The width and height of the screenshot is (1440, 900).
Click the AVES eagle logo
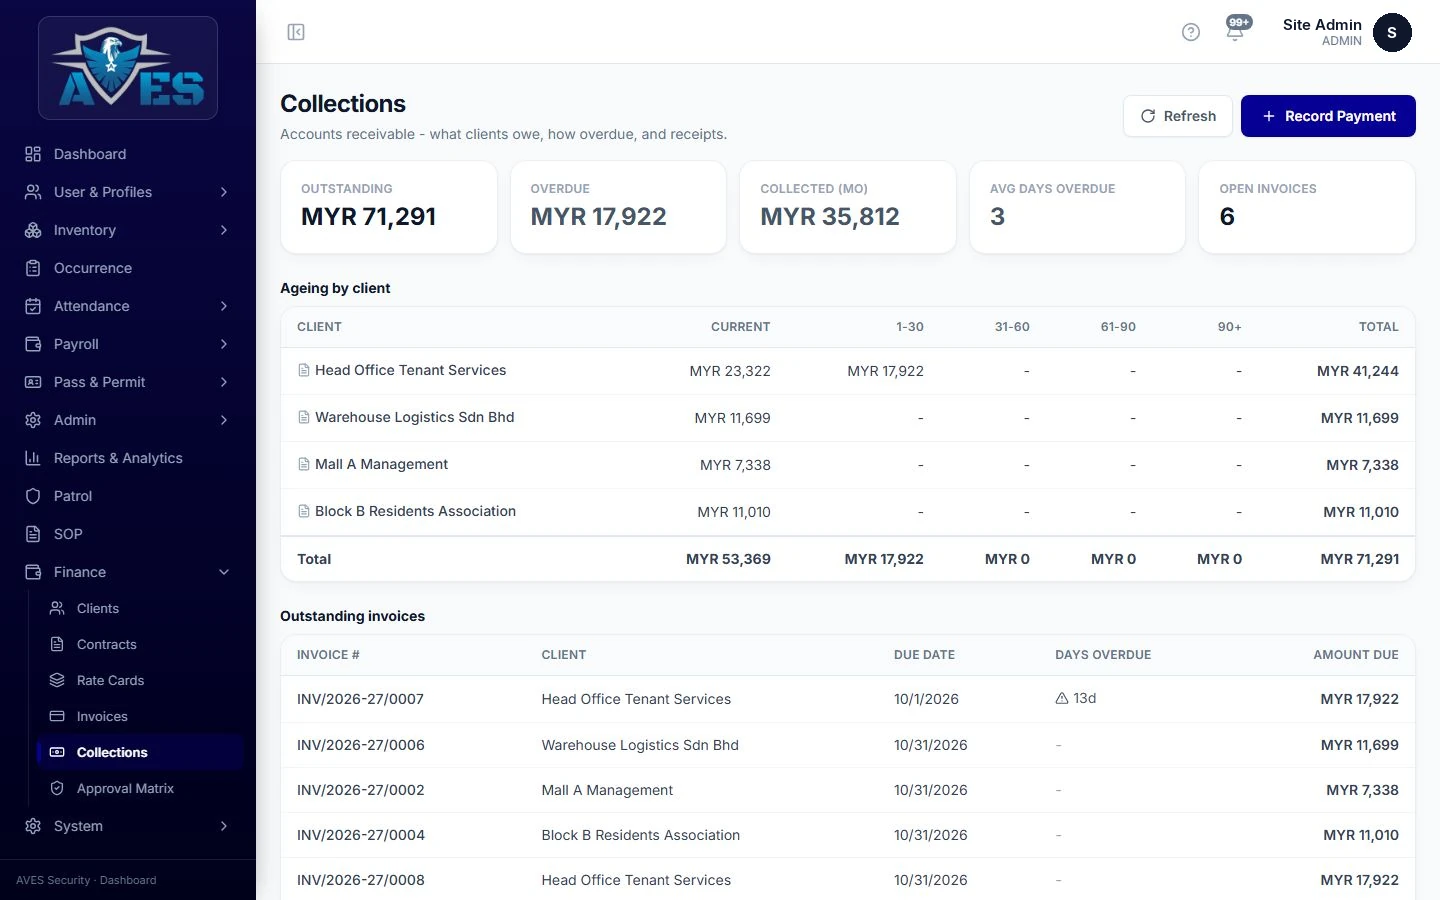[128, 68]
